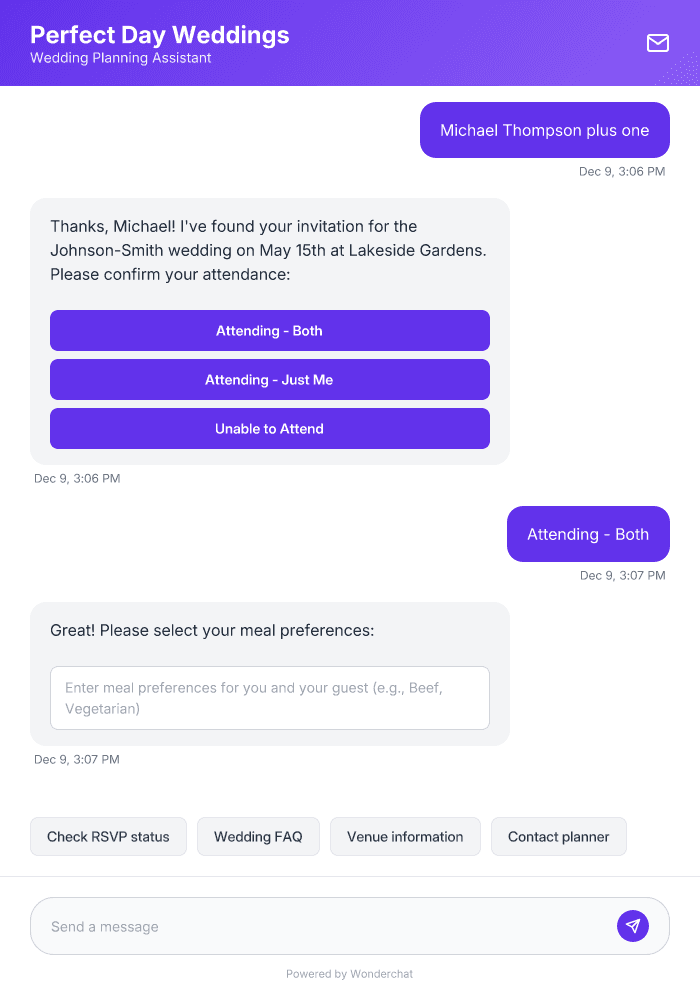700x1000 pixels.
Task: Open the 'Powered by Wonderchat' link
Action: pos(349,973)
